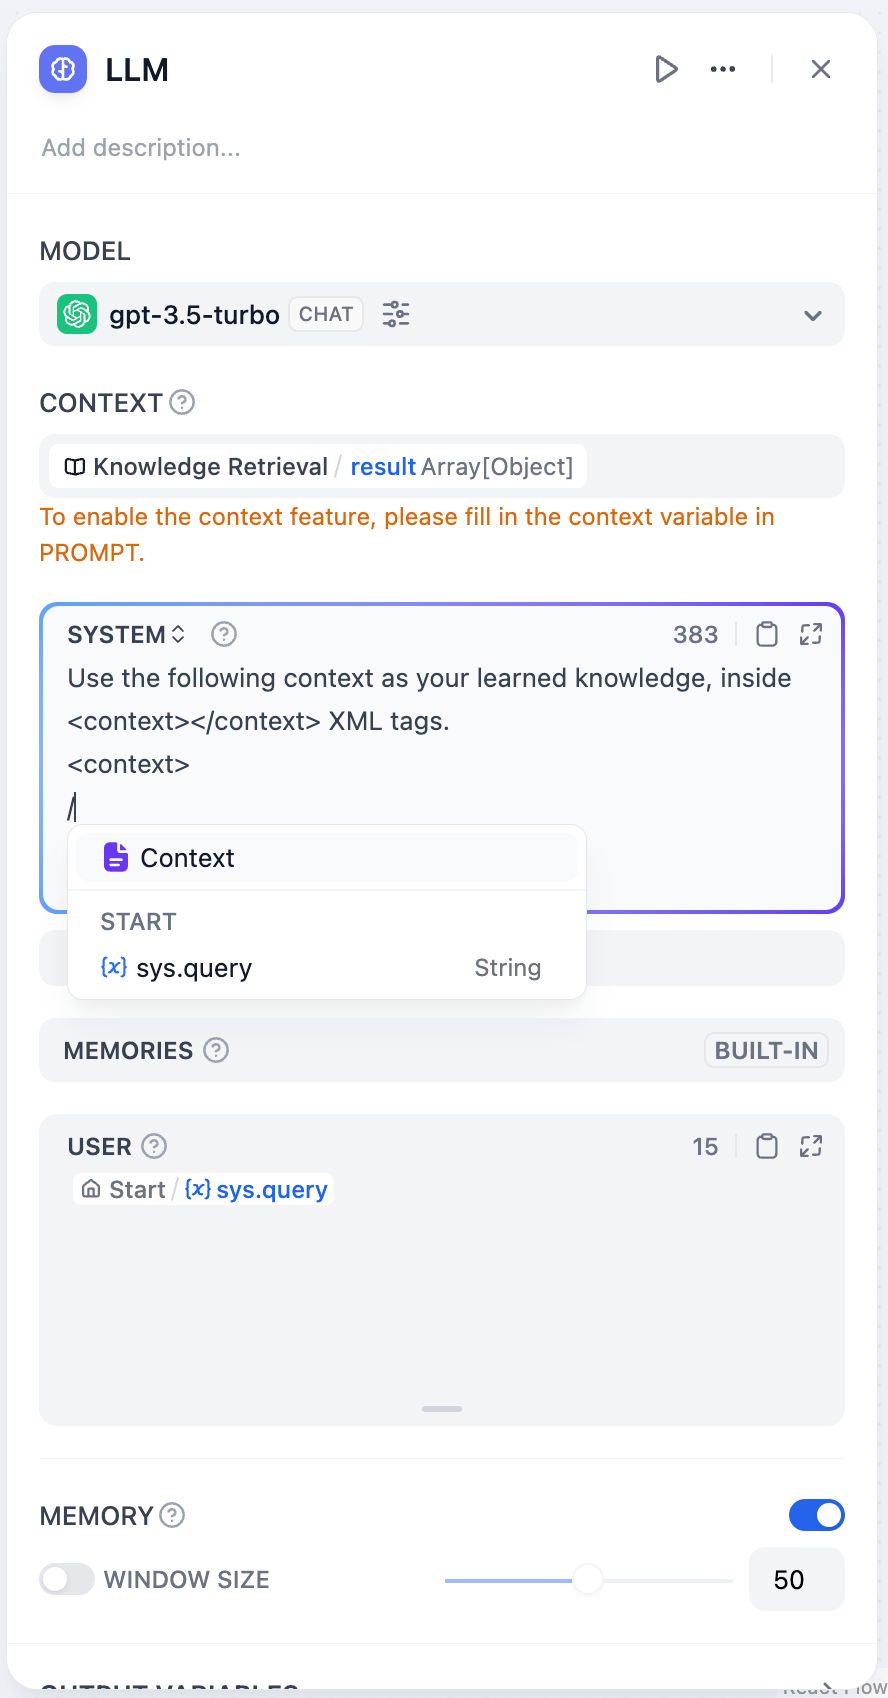Show CONTEXT help tooltip icon
Screen dimensions: 888x1698
(182, 402)
